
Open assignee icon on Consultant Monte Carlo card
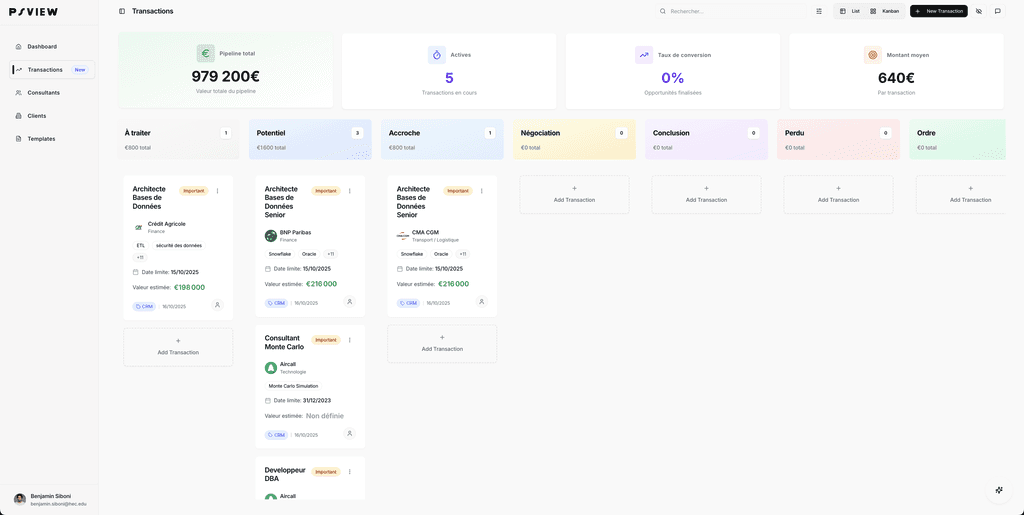[349, 433]
